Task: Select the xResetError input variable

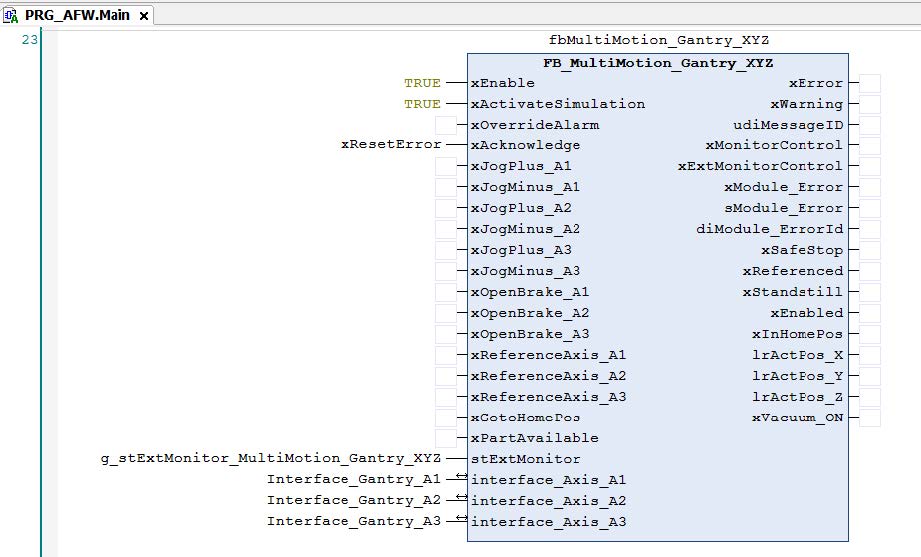Action: tap(391, 145)
